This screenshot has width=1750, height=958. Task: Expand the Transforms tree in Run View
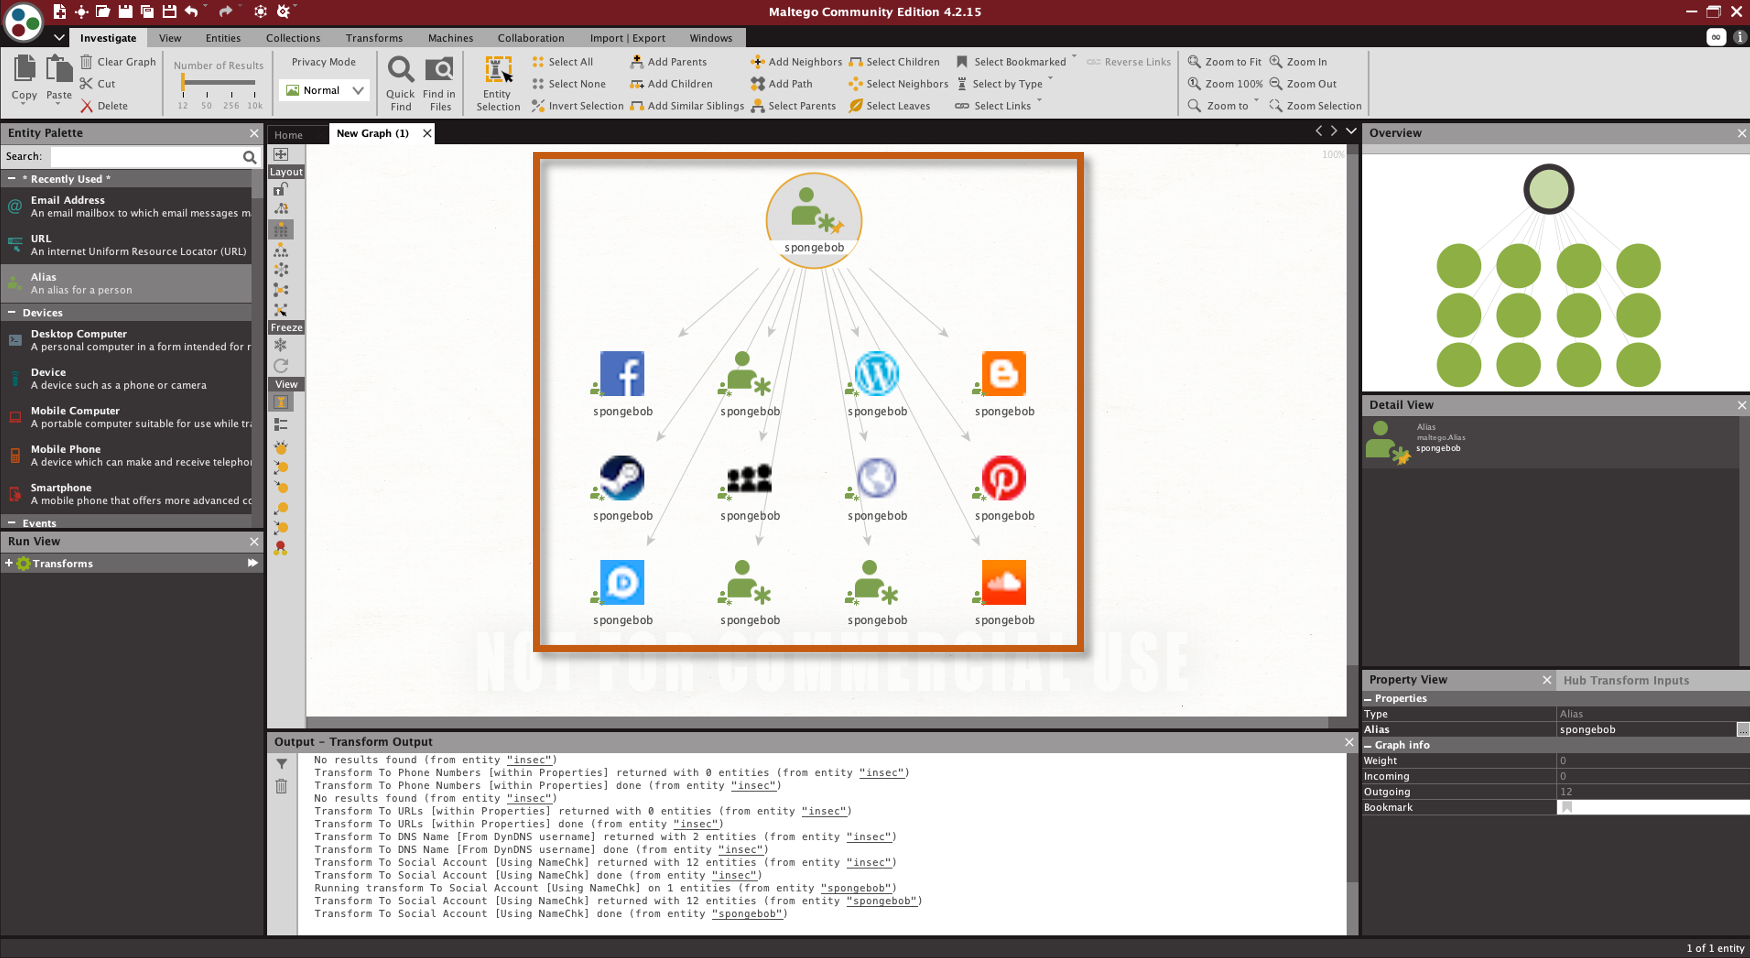[9, 564]
